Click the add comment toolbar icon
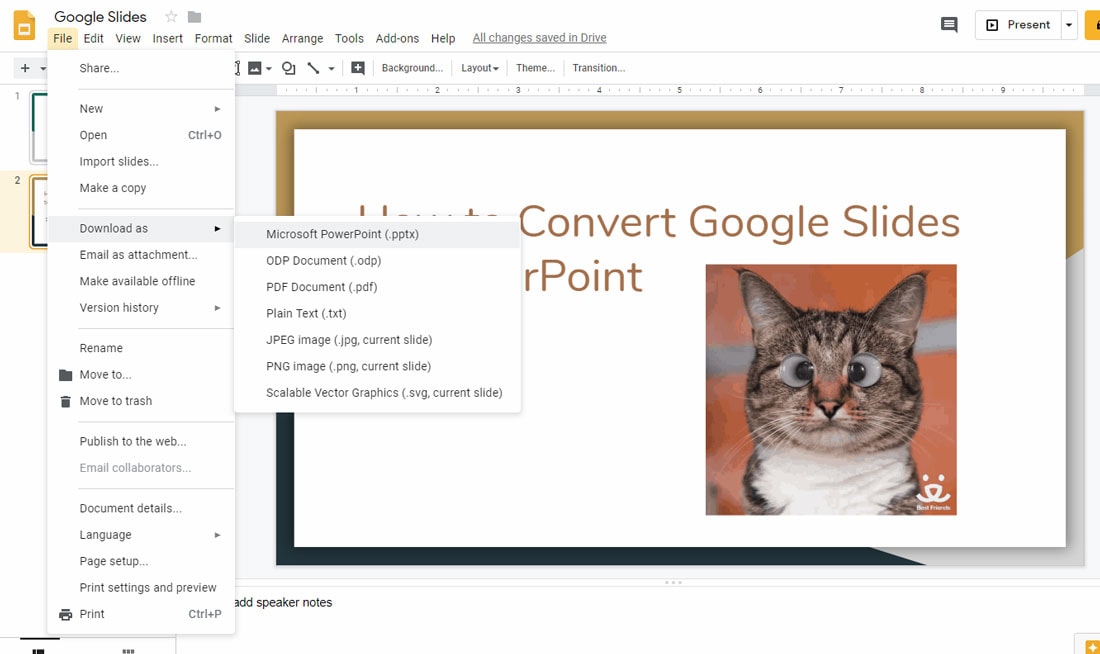 coord(358,68)
